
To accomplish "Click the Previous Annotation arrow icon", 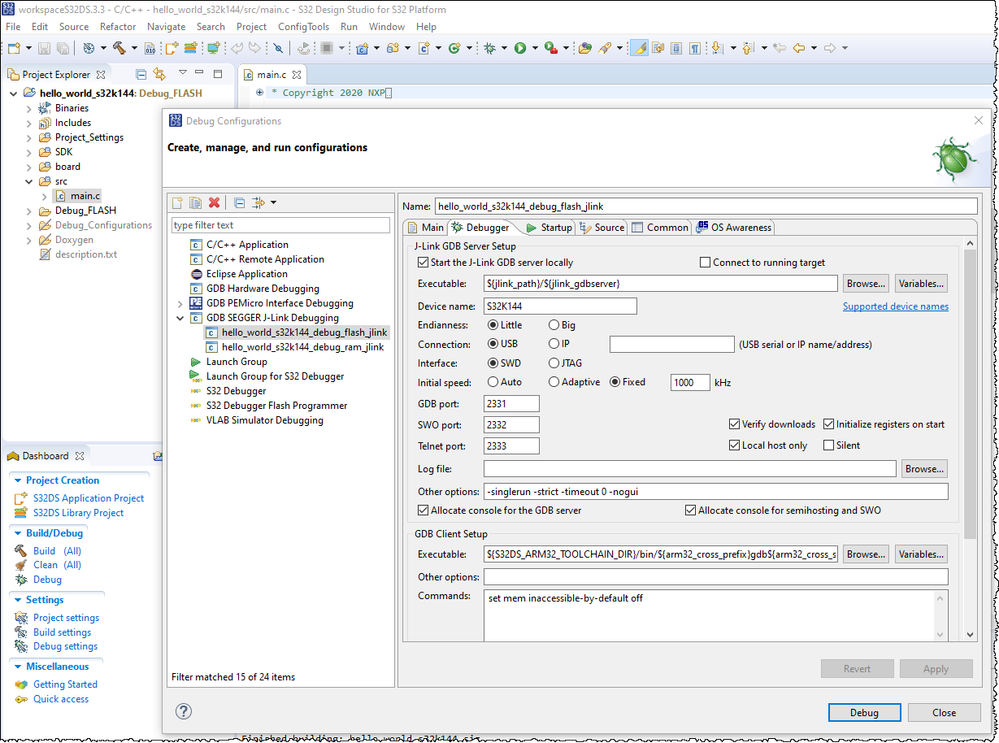I will (x=749, y=48).
